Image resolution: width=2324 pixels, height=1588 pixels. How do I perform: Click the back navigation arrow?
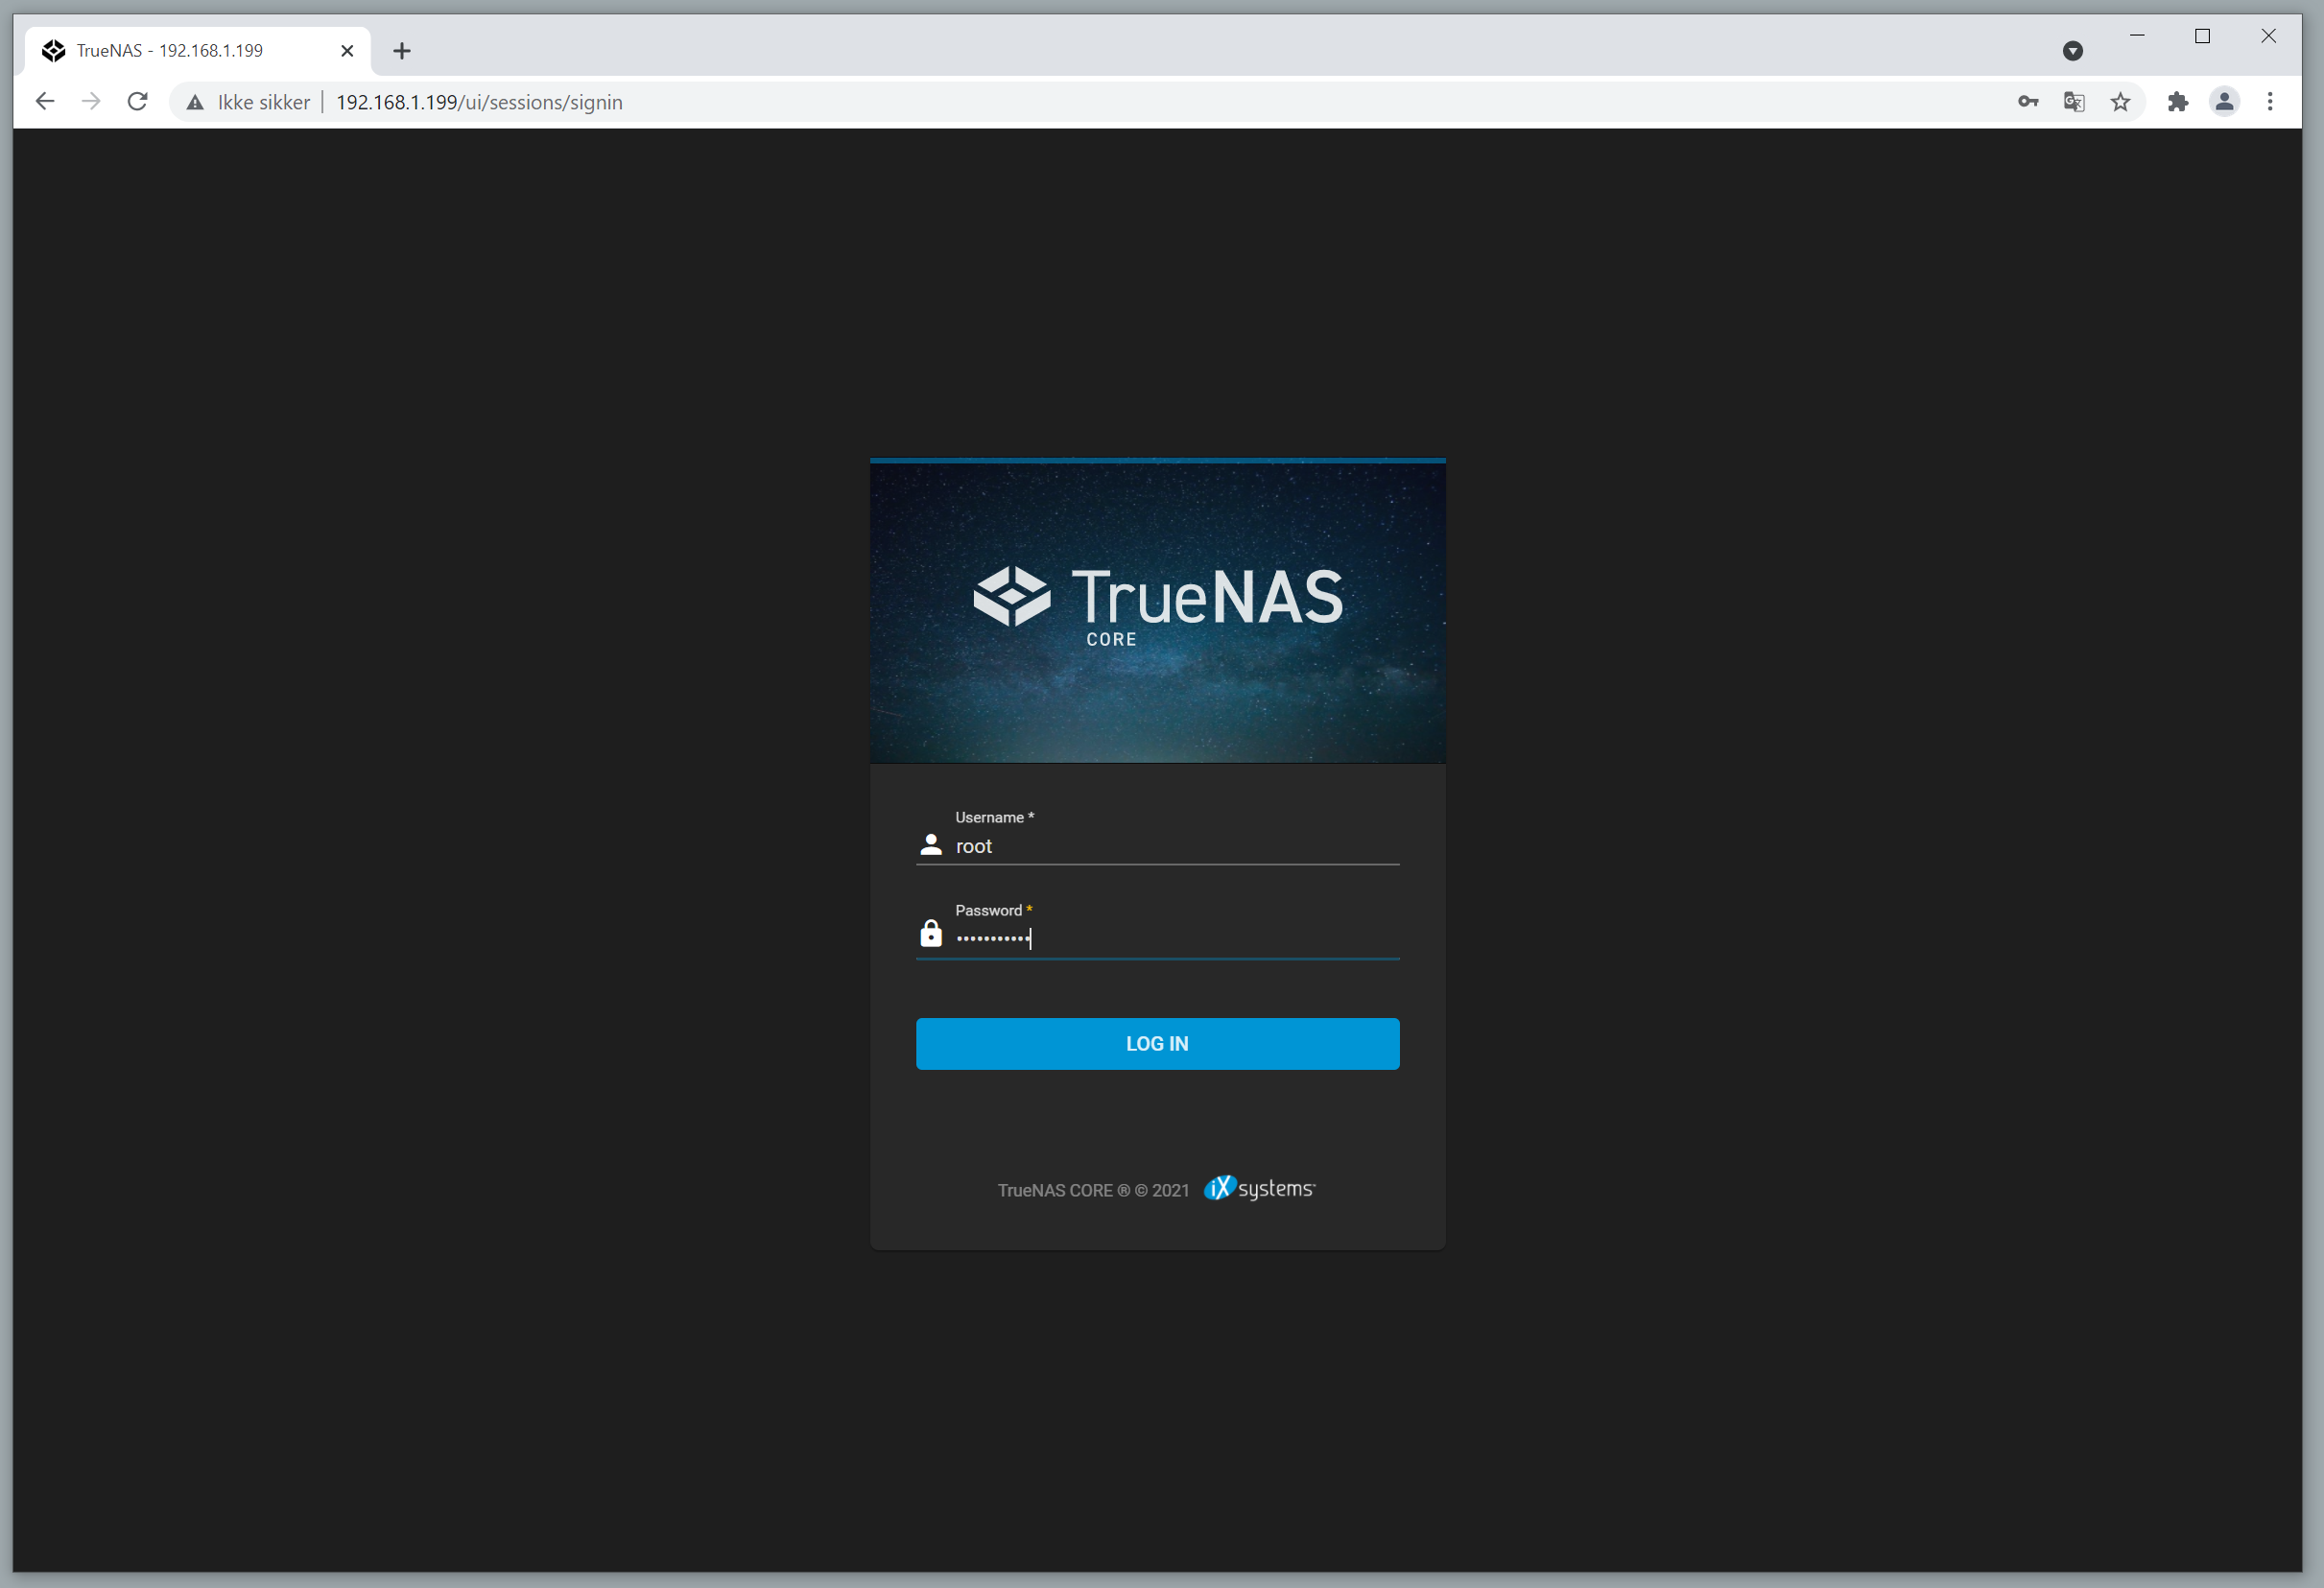tap(45, 101)
